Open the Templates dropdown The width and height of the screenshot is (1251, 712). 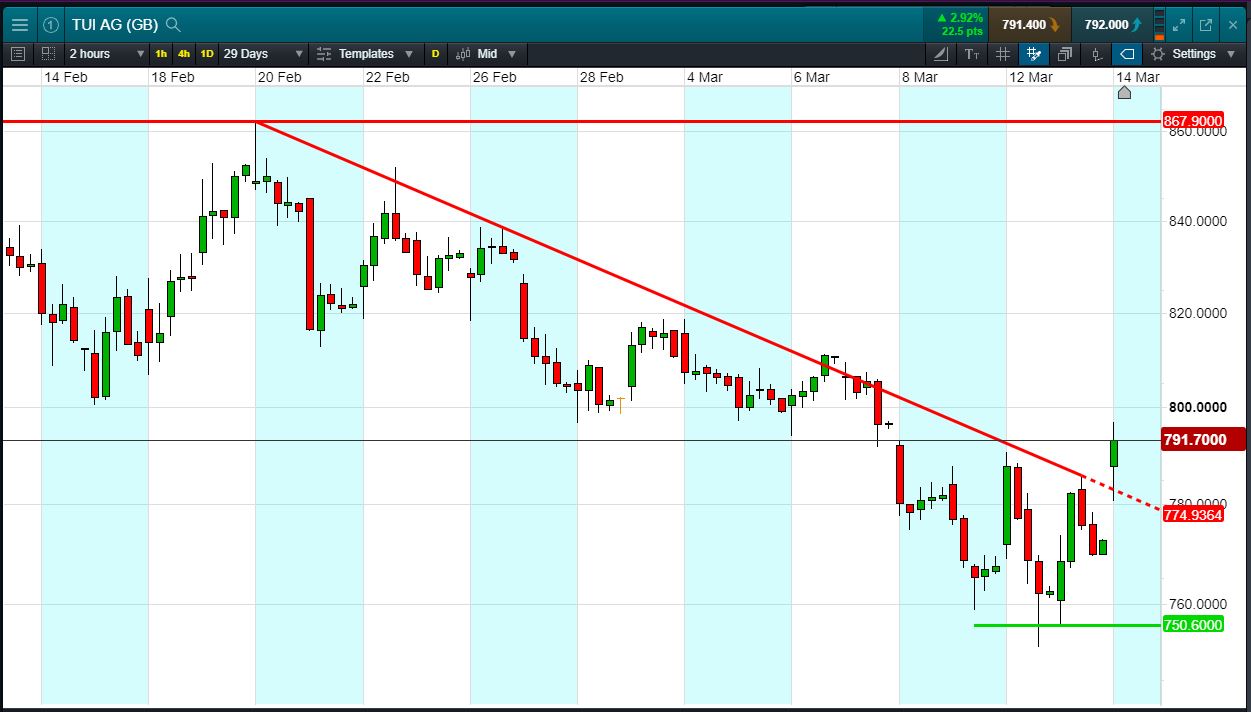click(x=365, y=54)
